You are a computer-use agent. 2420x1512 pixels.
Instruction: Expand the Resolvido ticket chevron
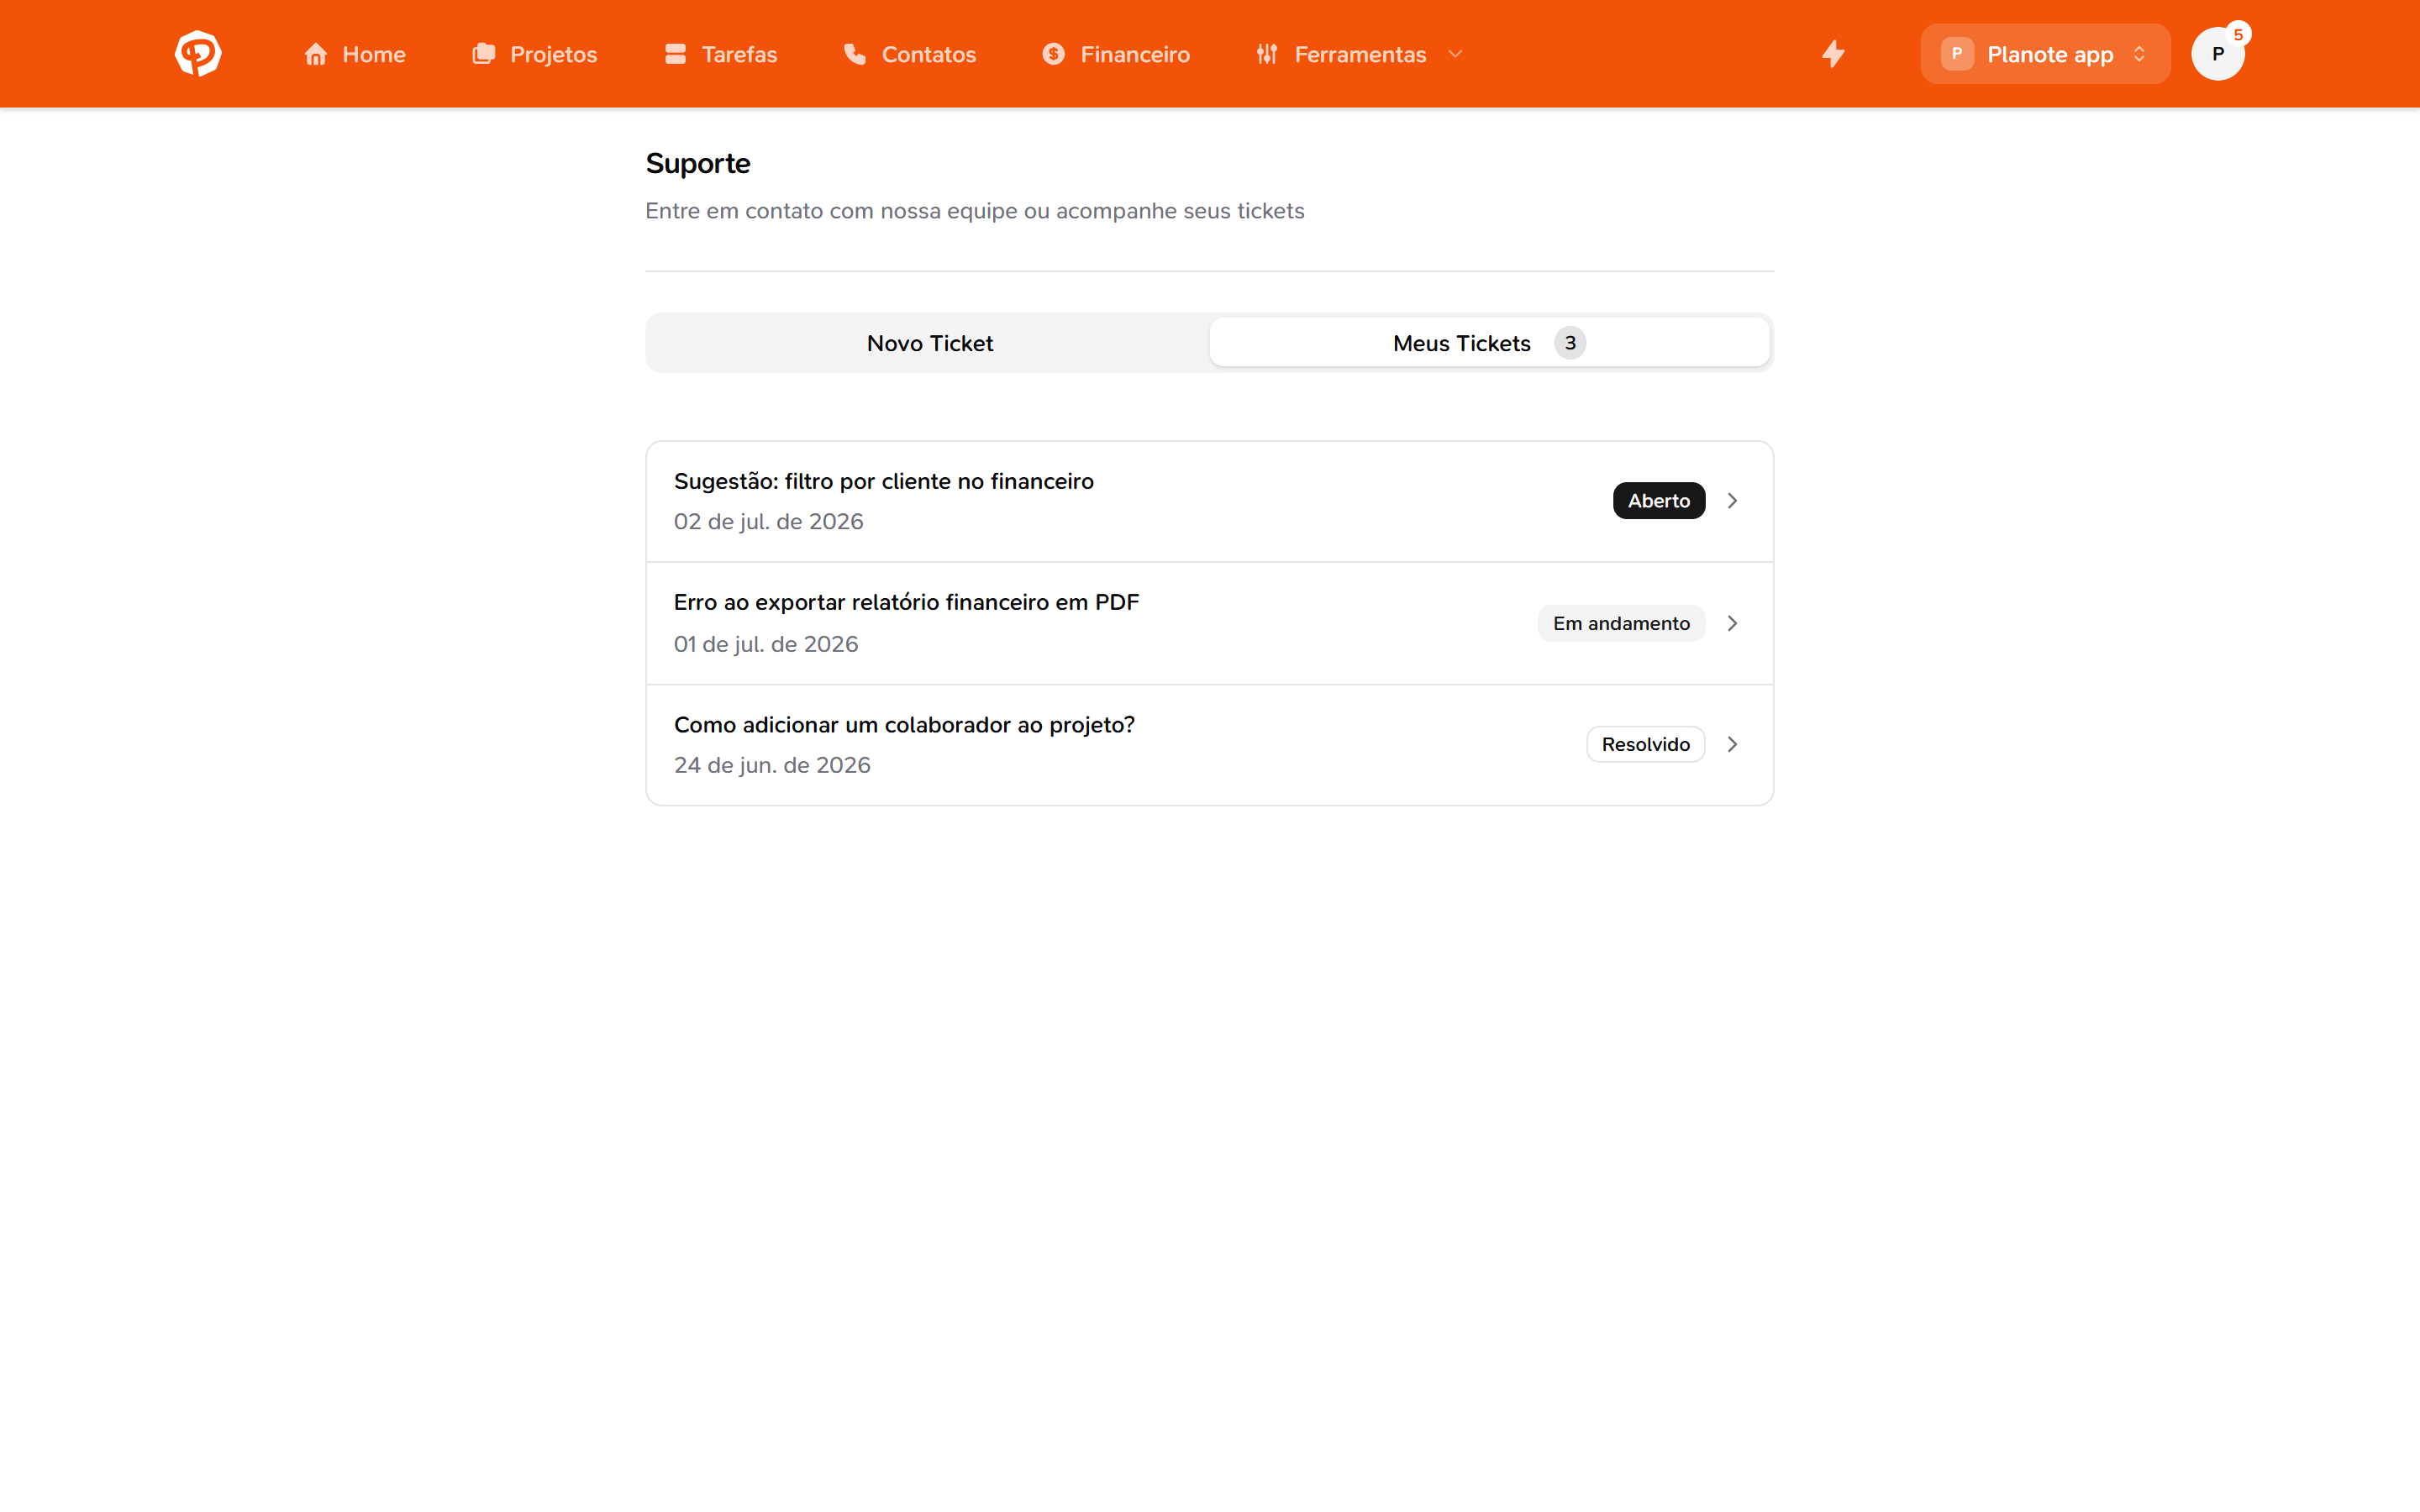click(x=1732, y=744)
